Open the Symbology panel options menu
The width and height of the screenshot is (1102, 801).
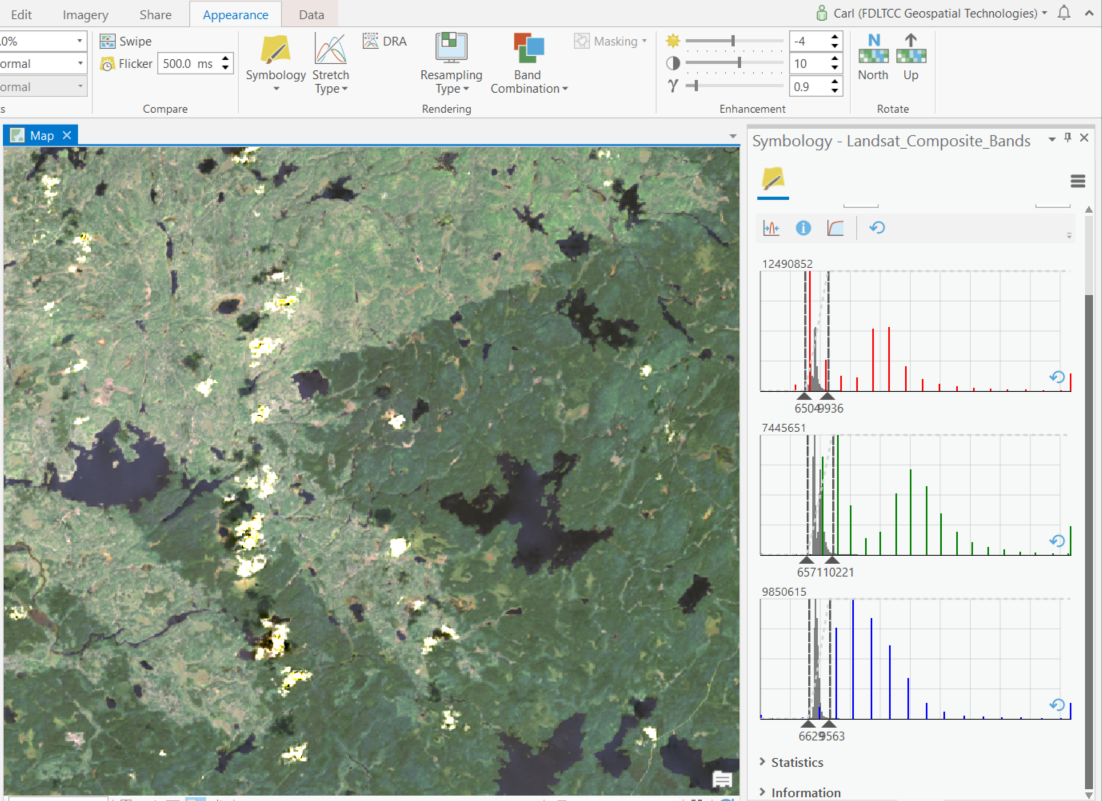coord(1077,181)
